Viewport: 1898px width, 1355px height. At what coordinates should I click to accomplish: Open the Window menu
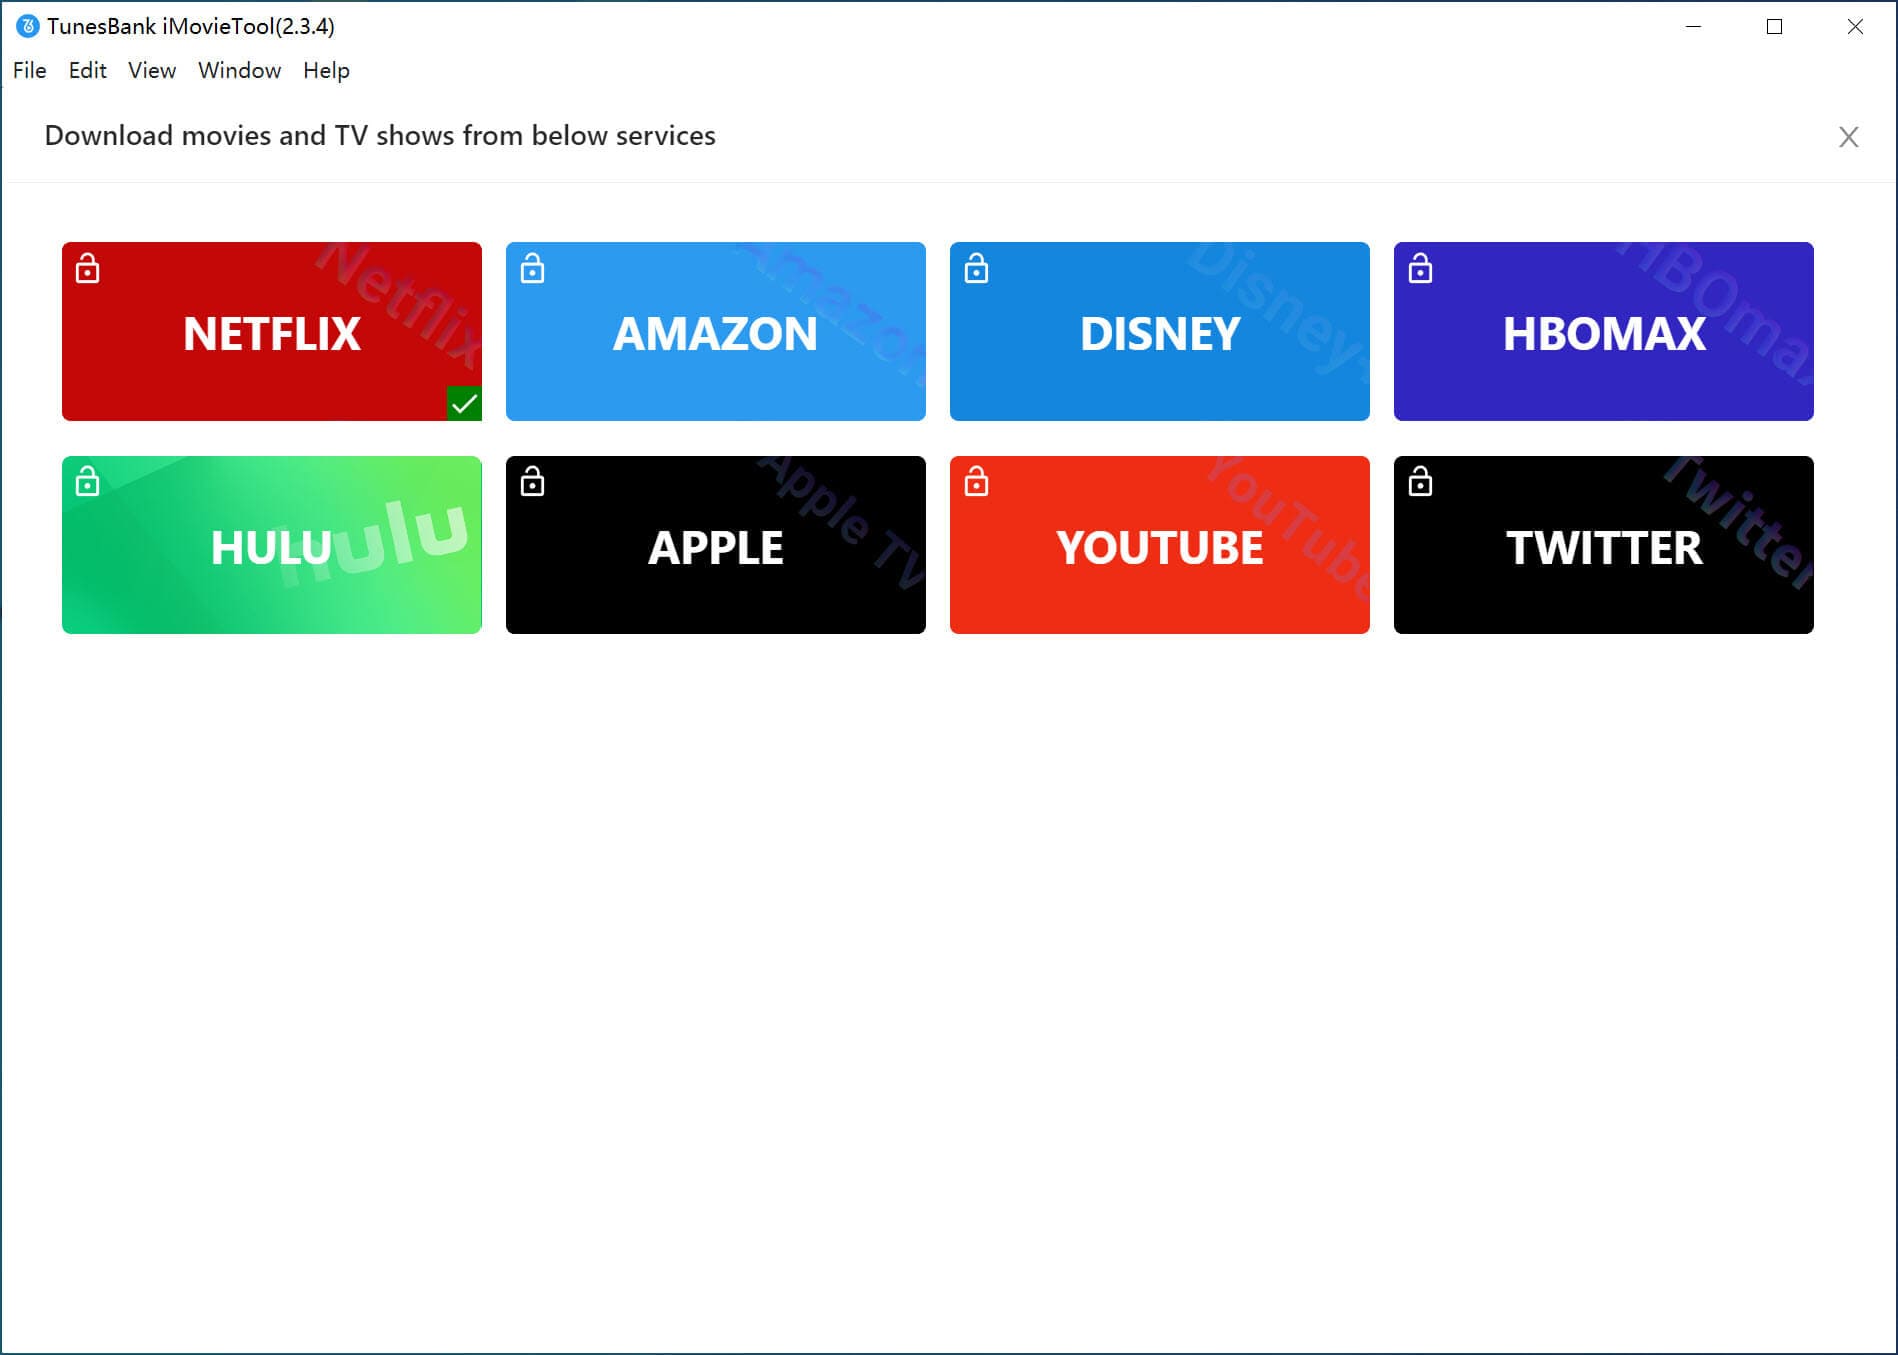point(240,70)
